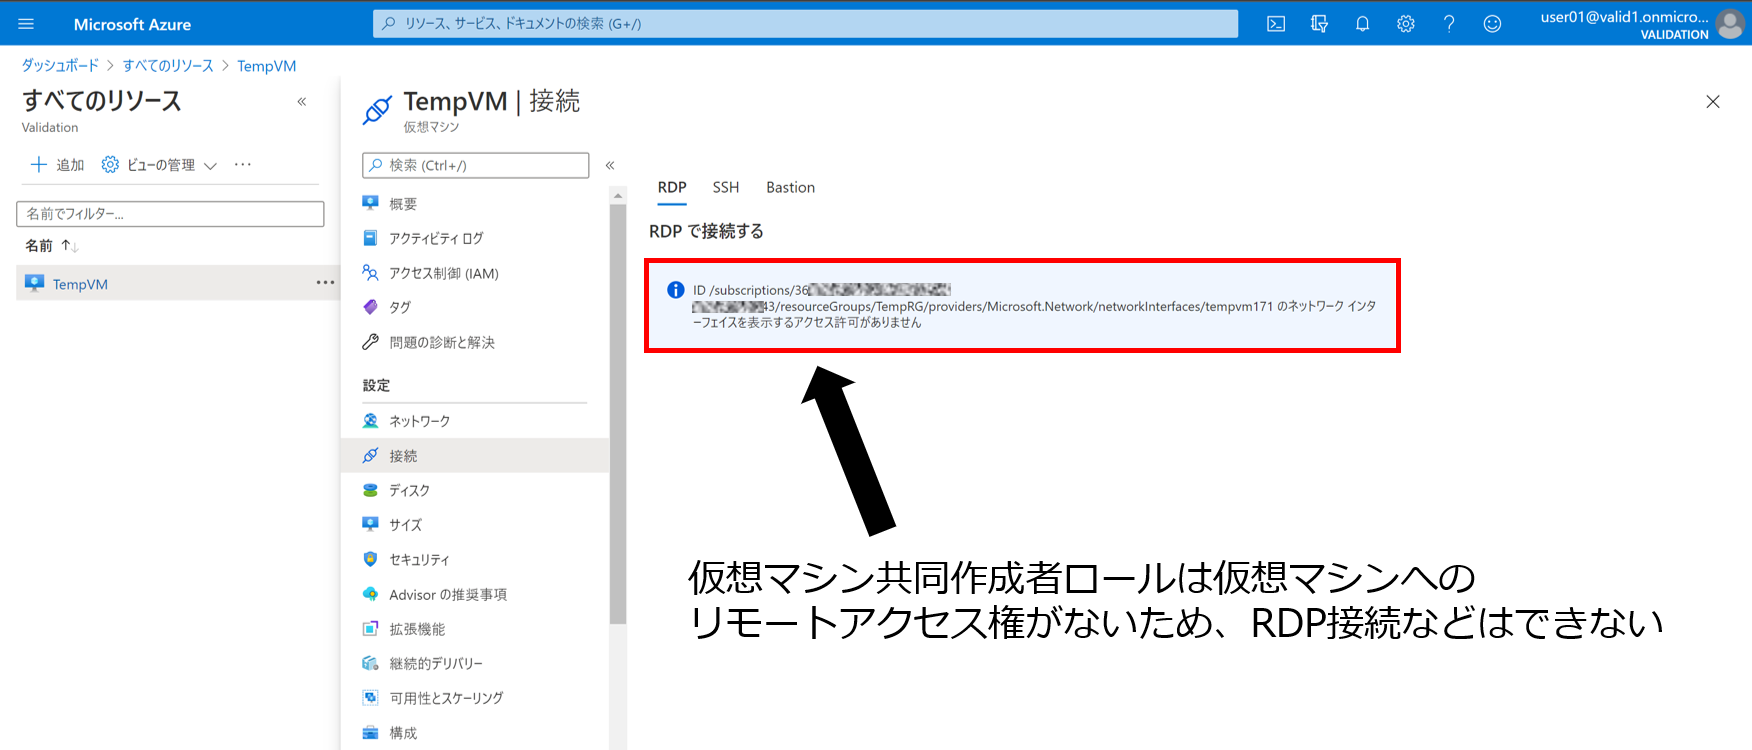Click the 設定 section heading
The height and width of the screenshot is (750, 1752).
click(x=376, y=385)
